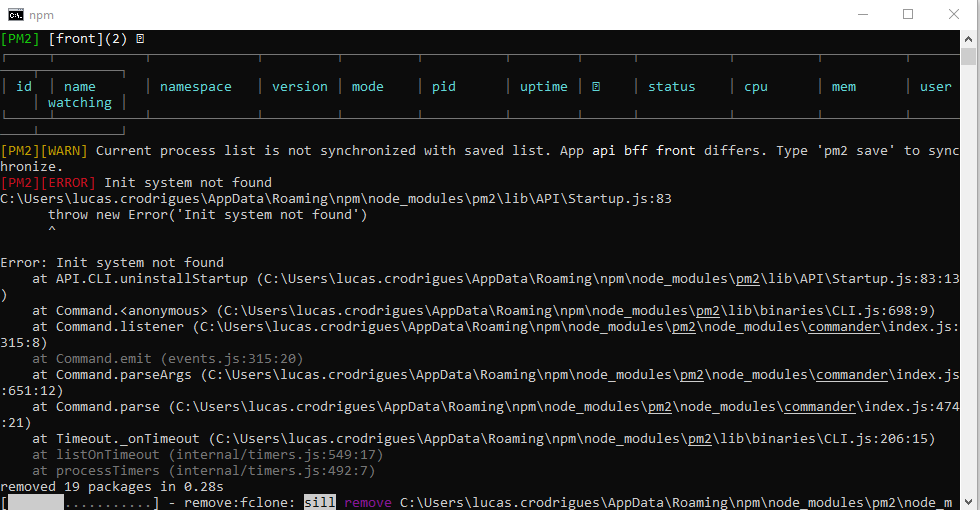Click 'CLI.js:698:9' in the stack trace
The image size is (980, 510).
[x=879, y=311]
